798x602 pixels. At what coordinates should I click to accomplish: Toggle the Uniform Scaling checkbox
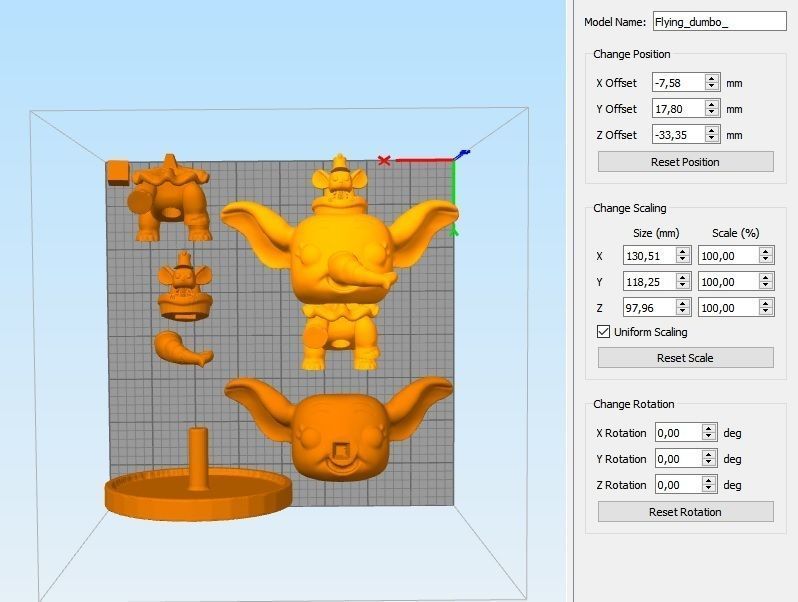(x=603, y=332)
